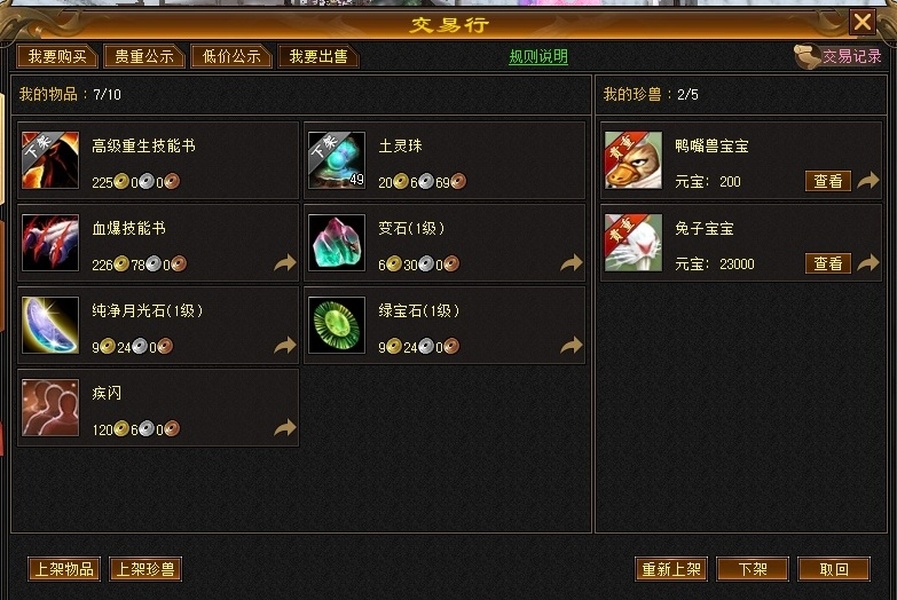Click the arrow icon beside 绿宝石(1级)
This screenshot has width=897, height=600.
pyautogui.click(x=571, y=345)
